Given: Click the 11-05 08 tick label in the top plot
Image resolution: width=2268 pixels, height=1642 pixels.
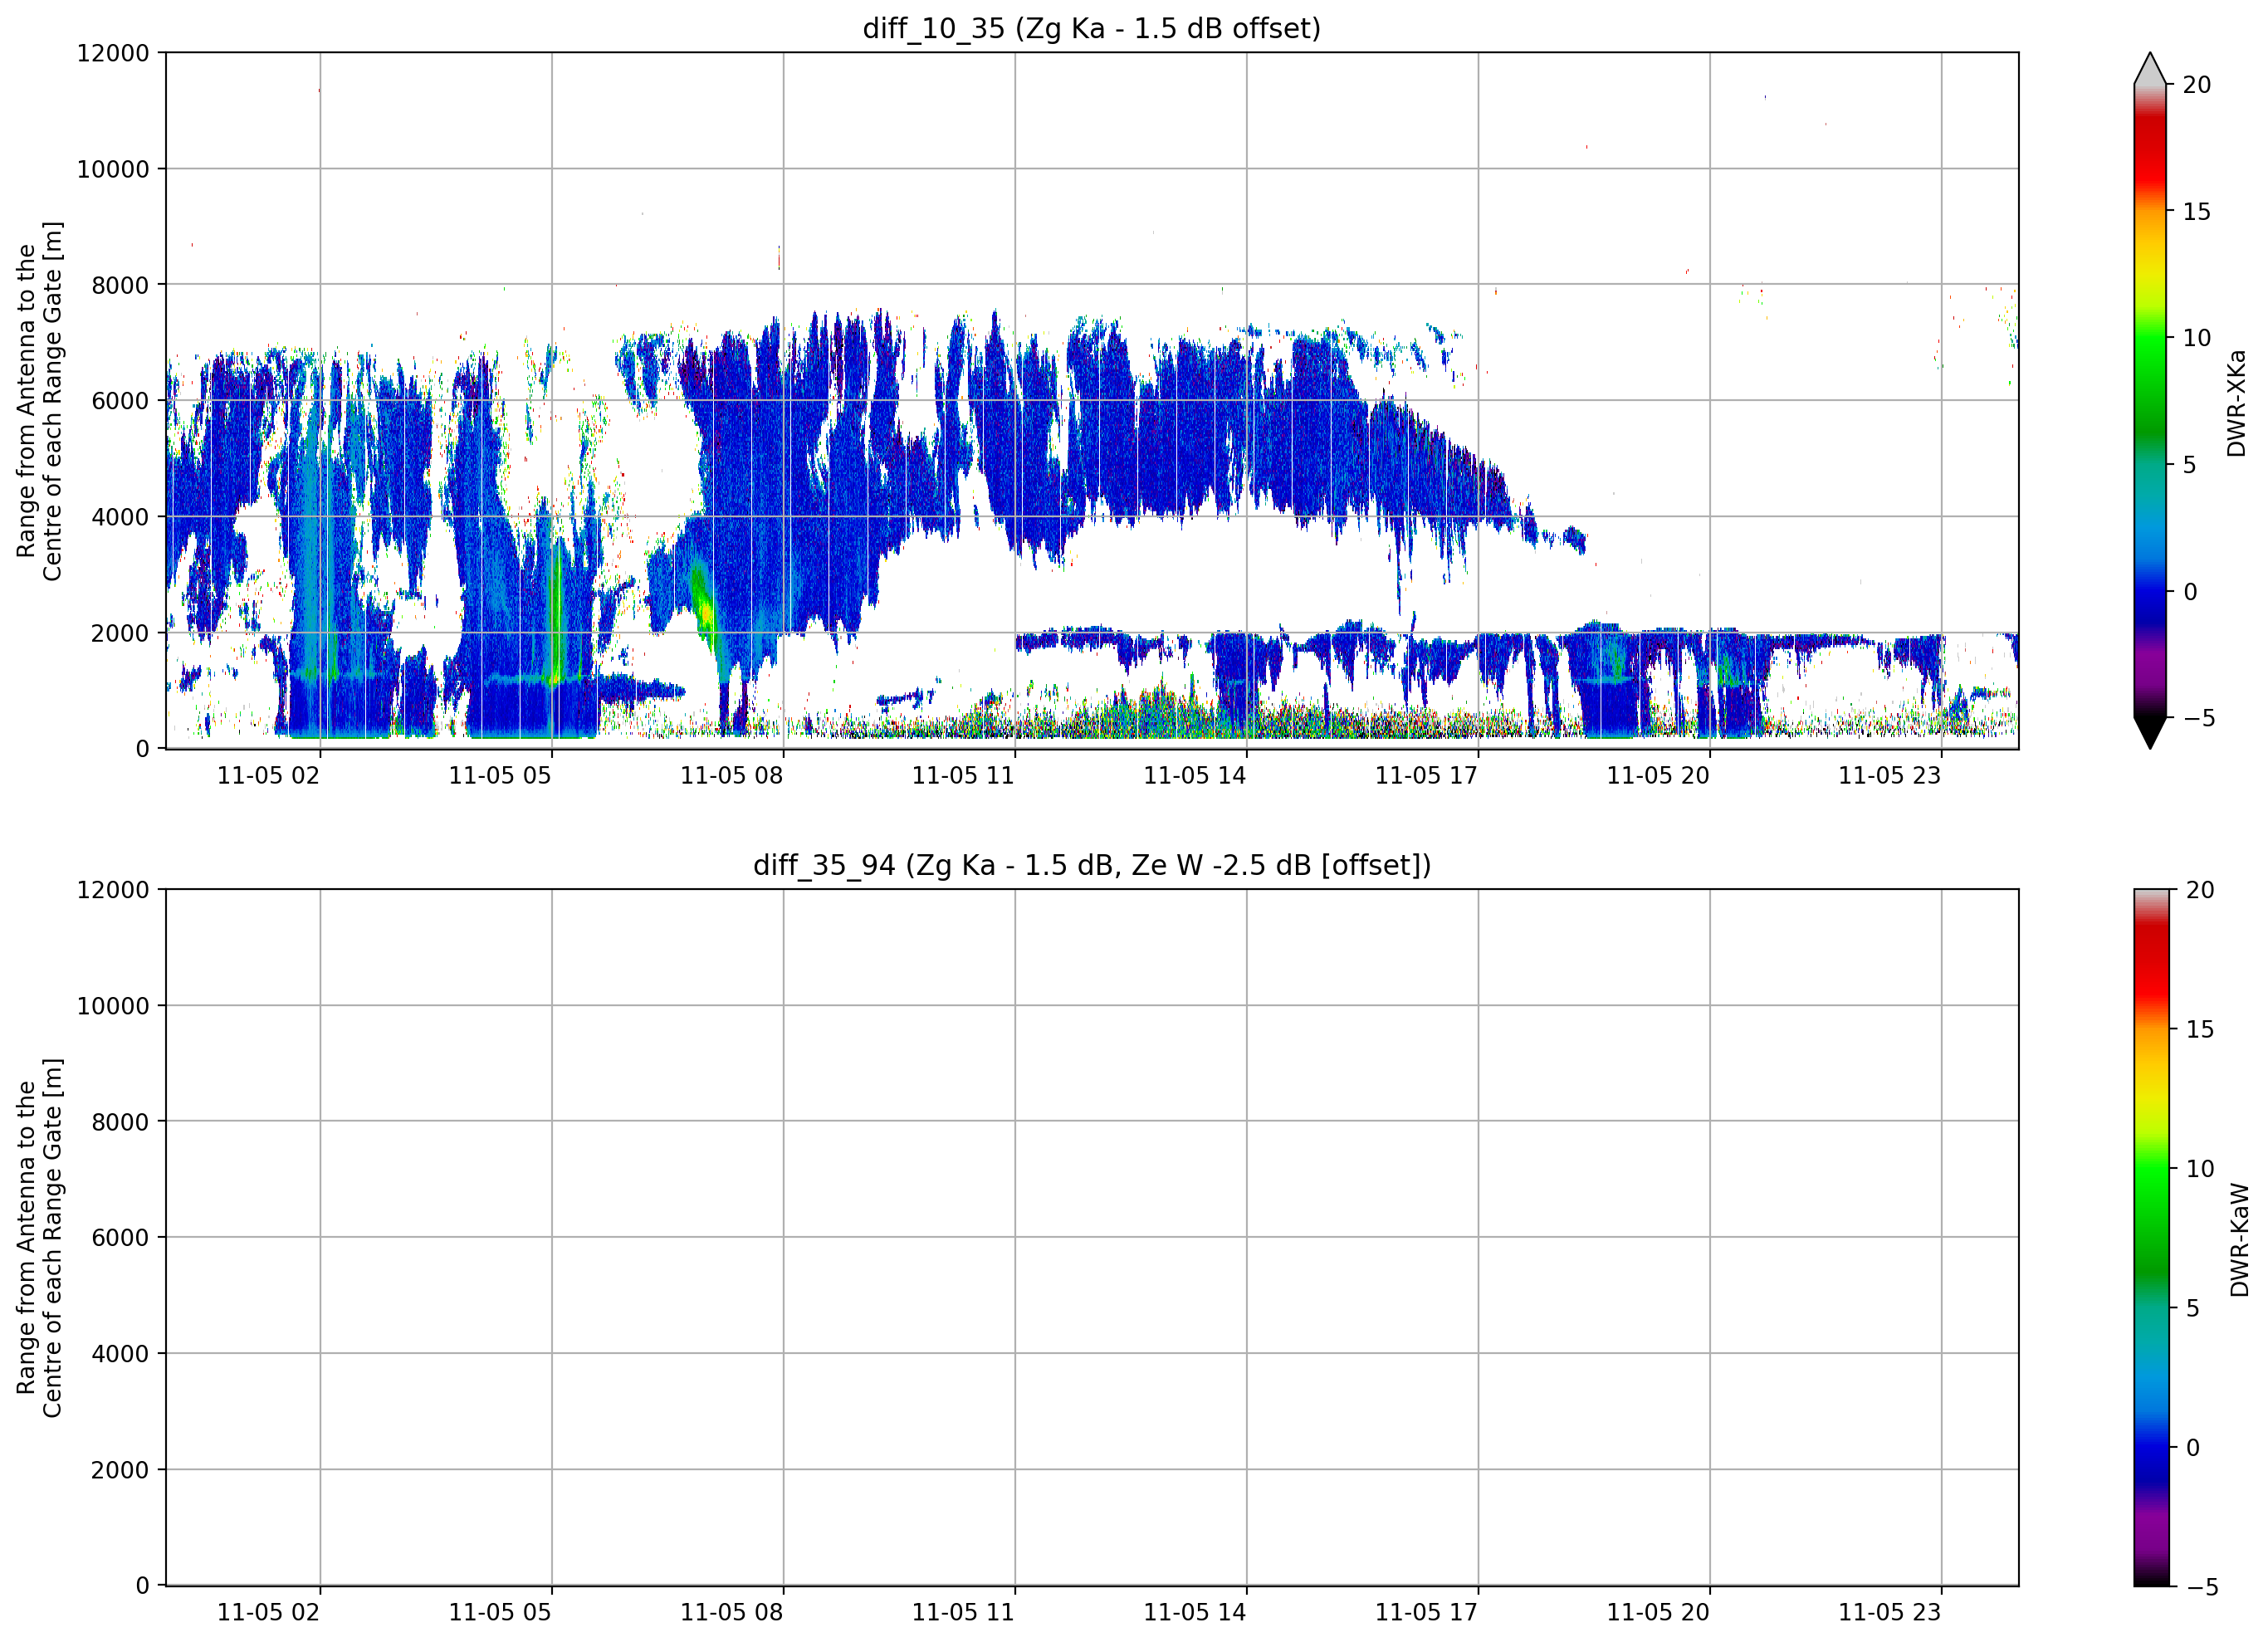Looking at the screenshot, I should 731,775.
